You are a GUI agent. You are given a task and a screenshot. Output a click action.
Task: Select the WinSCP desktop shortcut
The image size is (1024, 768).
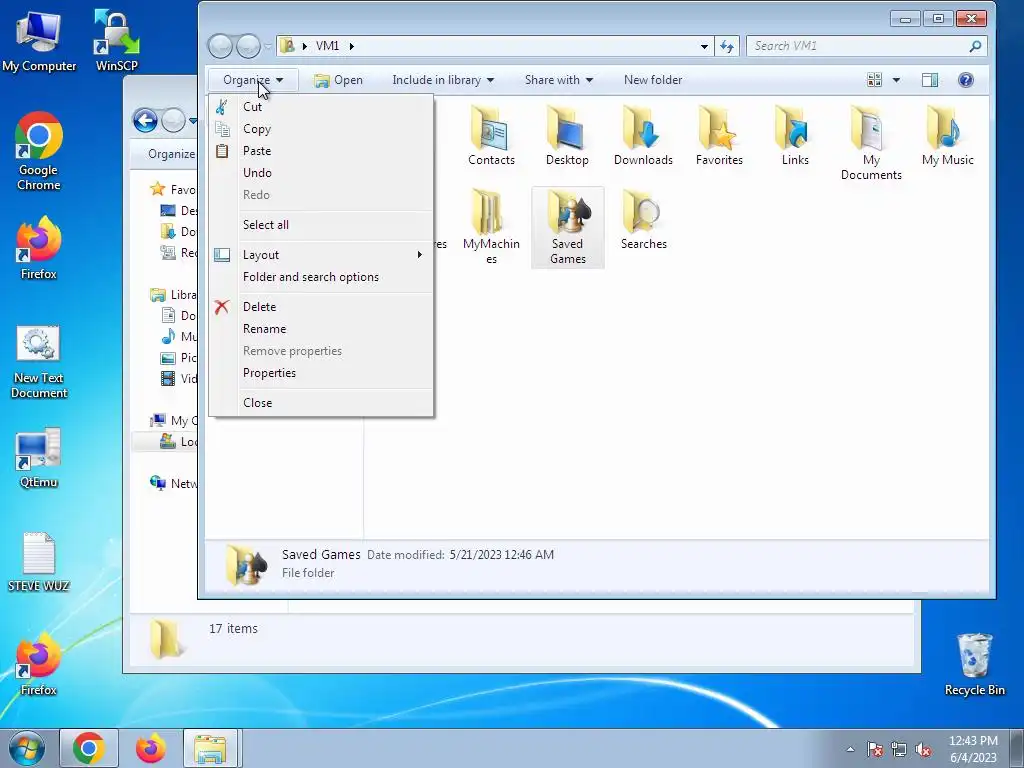116,40
